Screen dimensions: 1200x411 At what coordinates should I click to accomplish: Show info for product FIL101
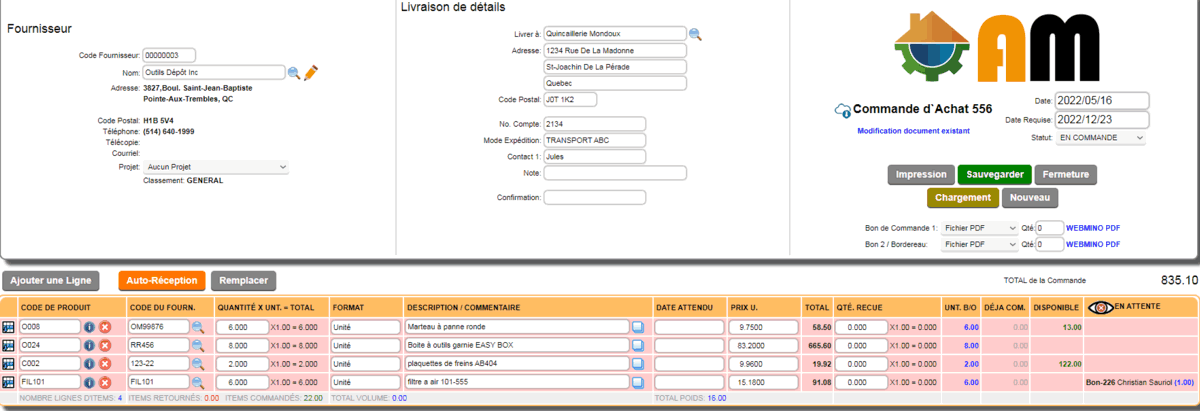[89, 381]
